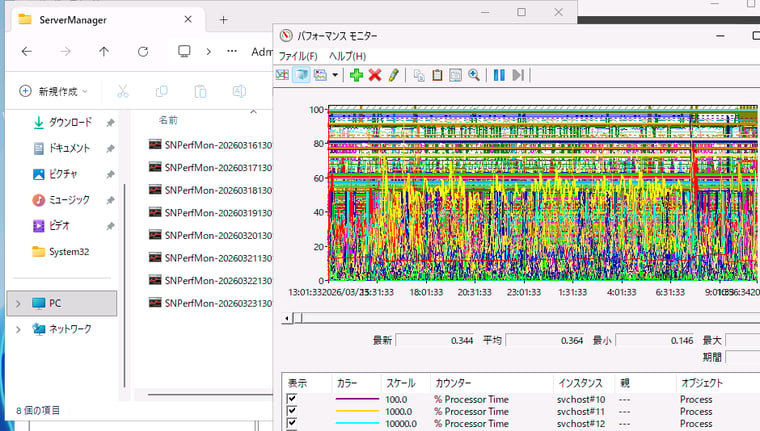
Task: Click Freeze Display pause button
Action: (499, 75)
